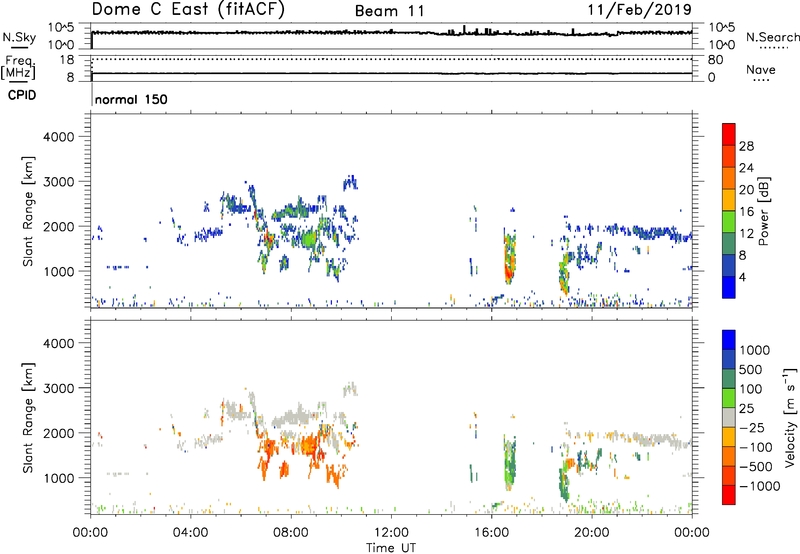Click '3000' tick on the power panel axis
This screenshot has height=554, width=800.
pyautogui.click(x=58, y=182)
